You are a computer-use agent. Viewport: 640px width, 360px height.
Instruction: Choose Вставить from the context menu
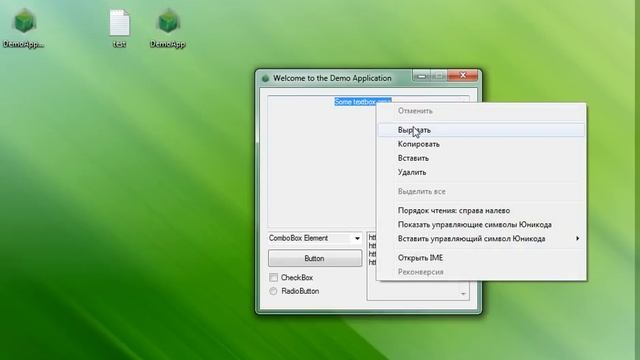coord(481,158)
